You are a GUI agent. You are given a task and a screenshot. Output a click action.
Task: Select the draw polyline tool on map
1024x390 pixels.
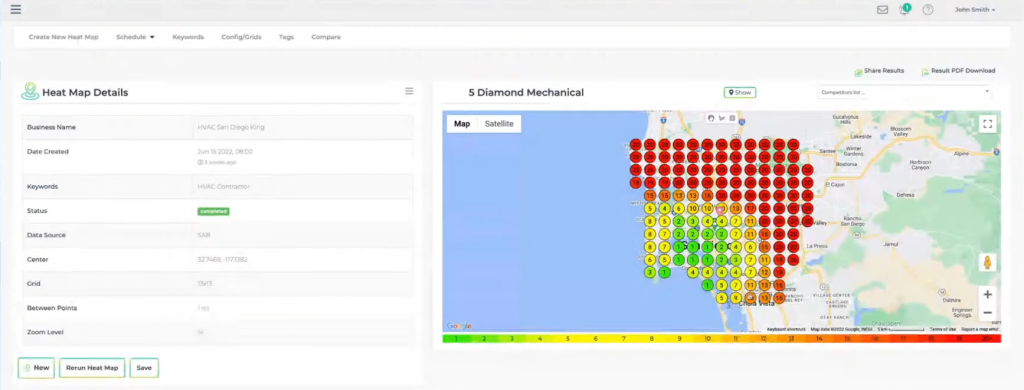[722, 118]
